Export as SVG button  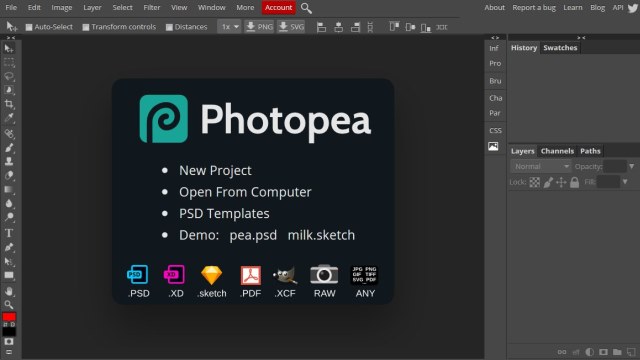point(291,27)
